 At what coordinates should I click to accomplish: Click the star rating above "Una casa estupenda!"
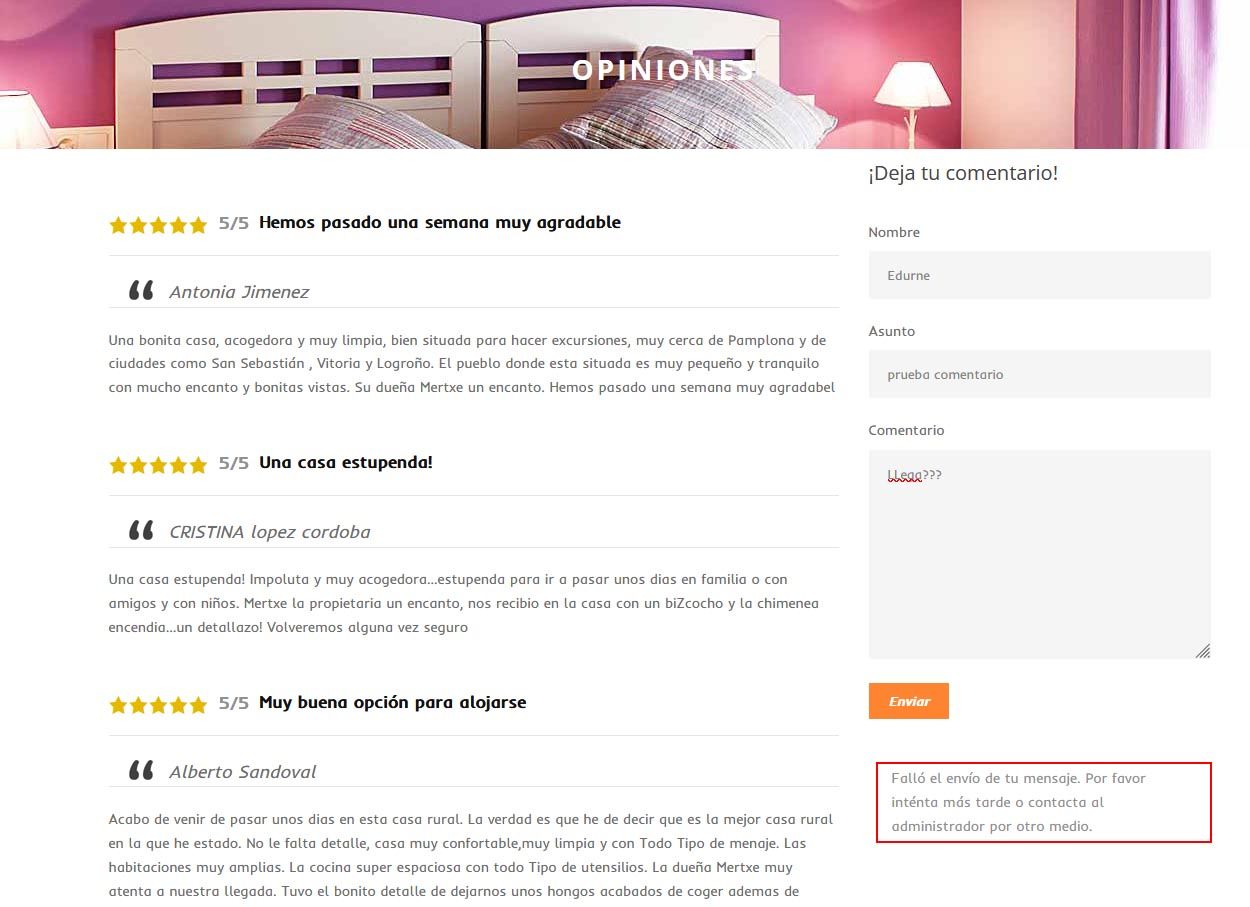click(x=158, y=465)
